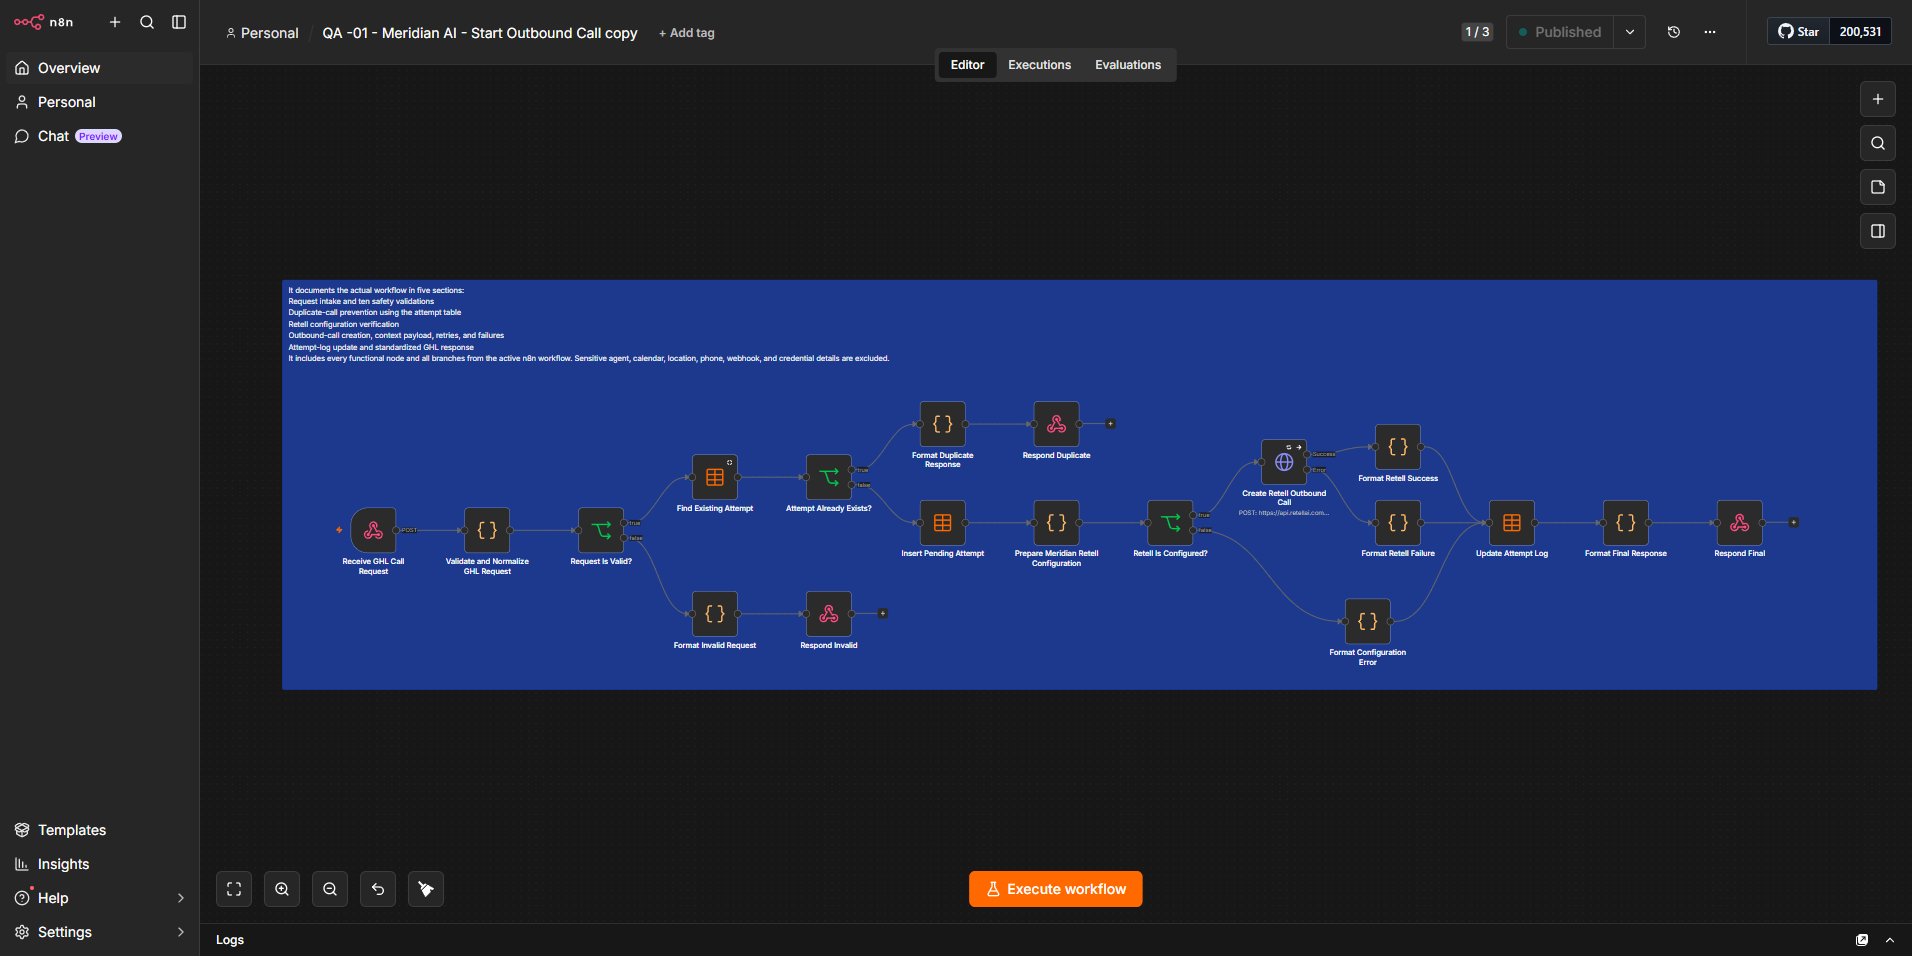The image size is (1912, 956).
Task: Click the Personal breadcrumb link
Action: tap(262, 33)
